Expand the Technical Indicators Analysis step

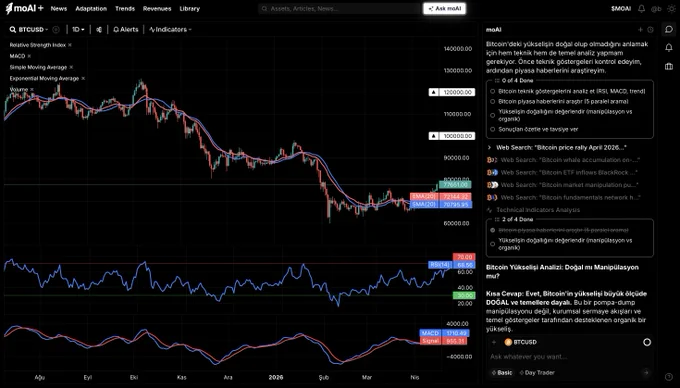tap(534, 210)
